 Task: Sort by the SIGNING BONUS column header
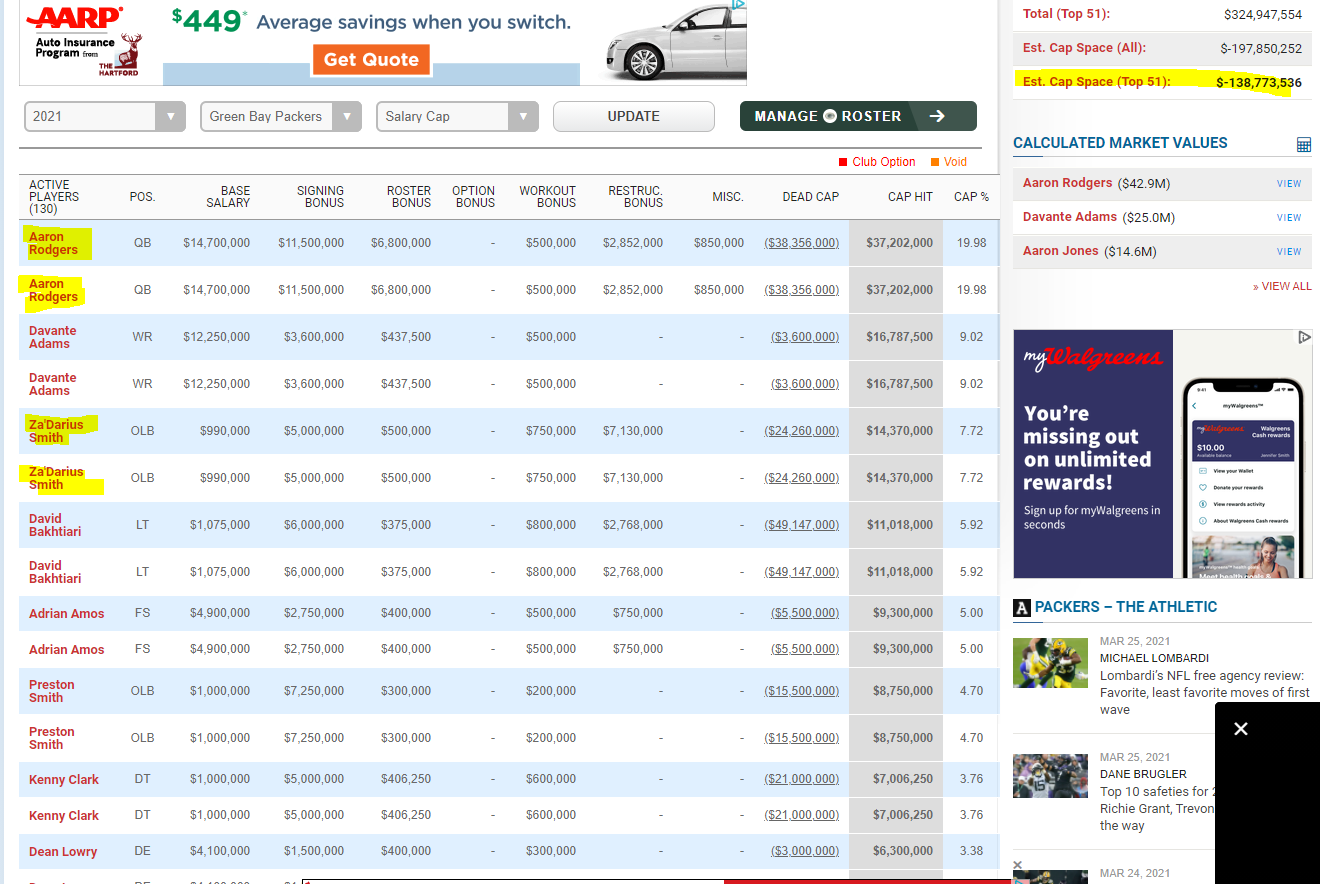[320, 197]
